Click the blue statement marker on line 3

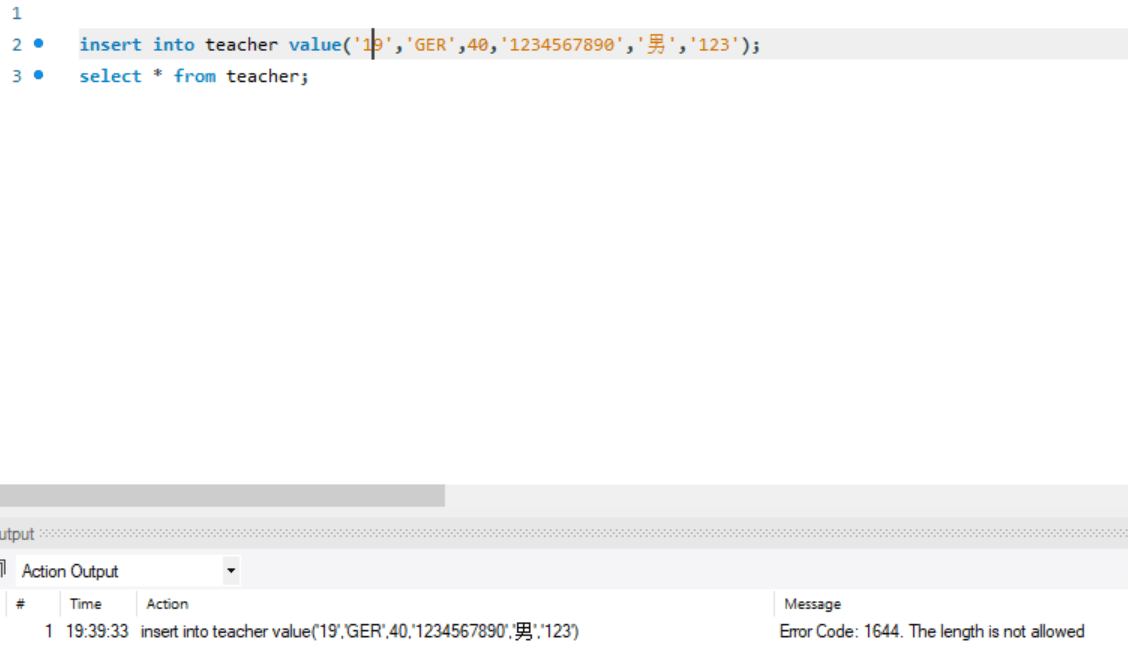(39, 75)
